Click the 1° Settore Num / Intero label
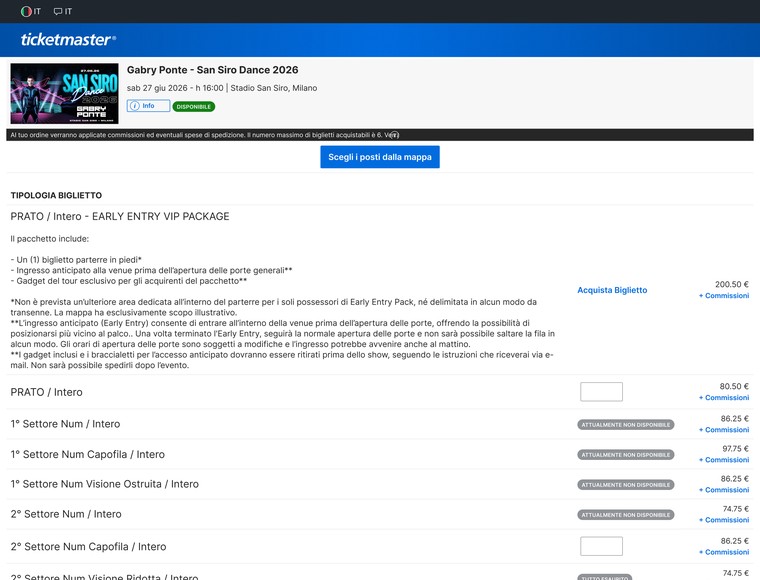The image size is (760, 580). point(65,424)
